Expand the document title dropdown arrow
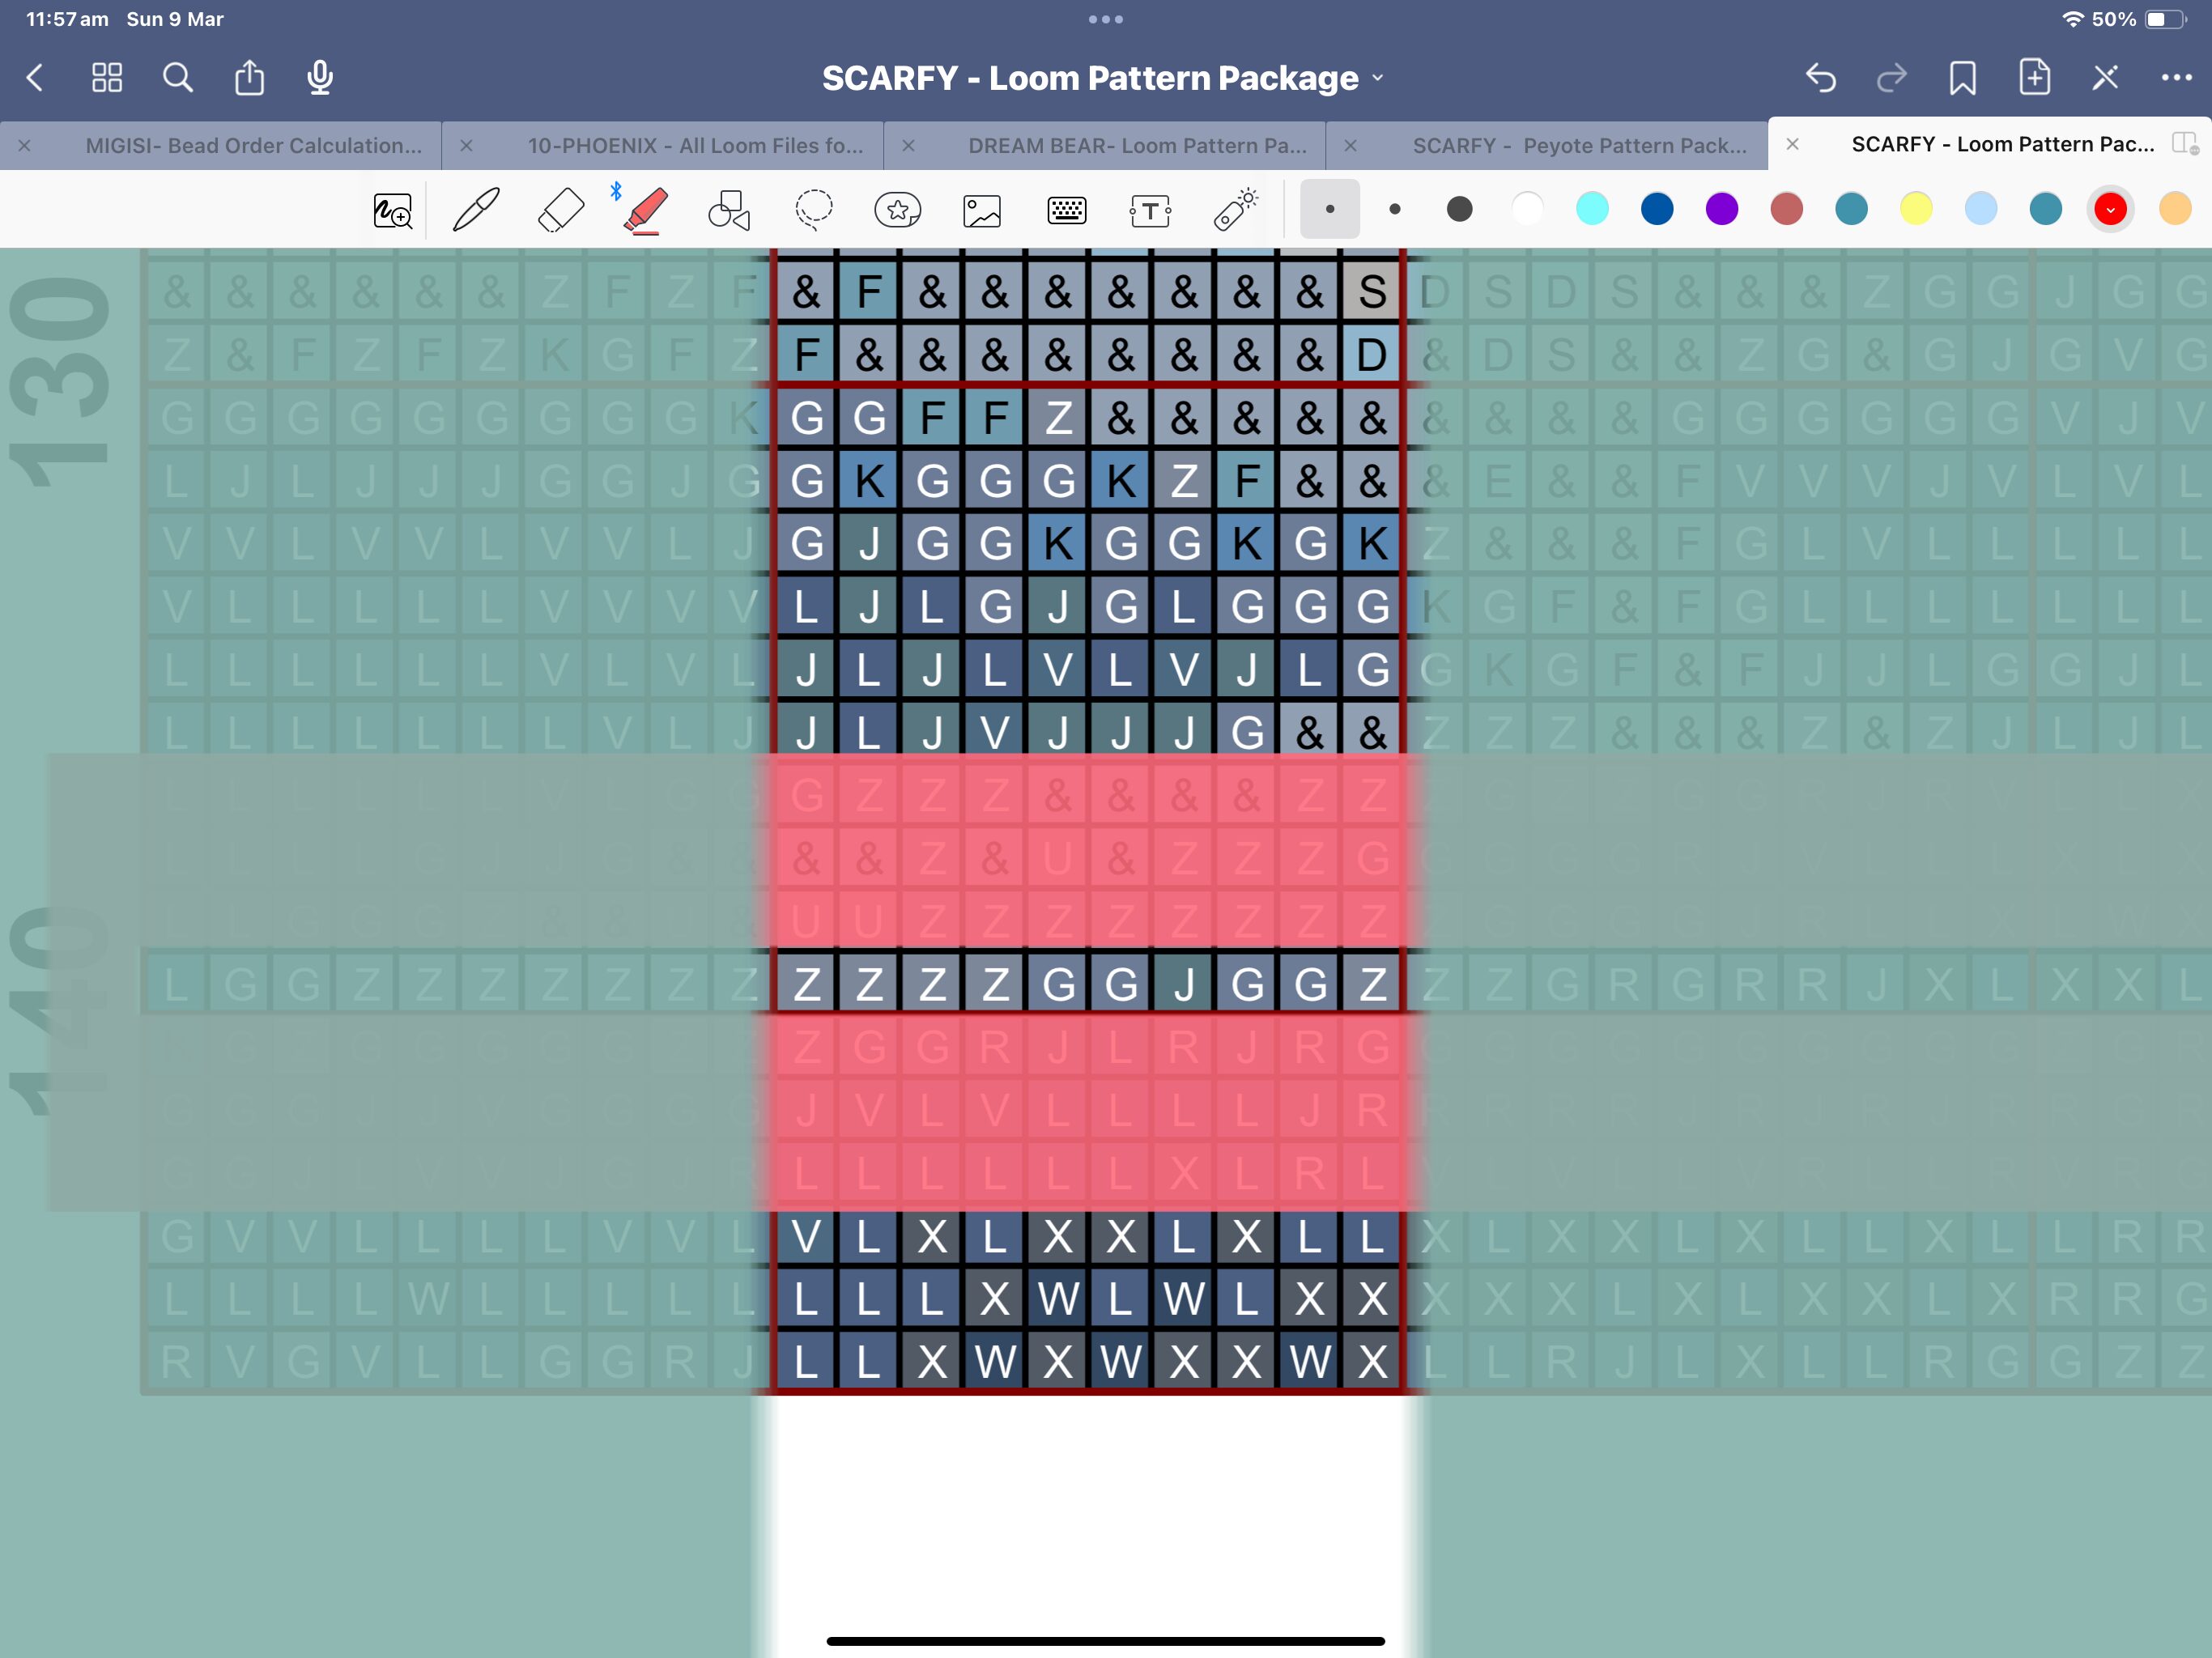2212x1658 pixels. 1378,78
